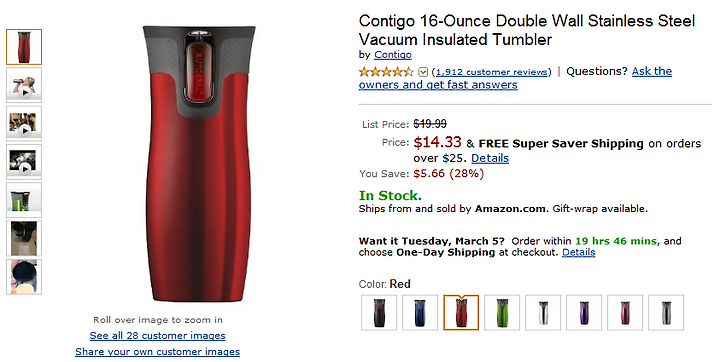Open the tumbler lid top-view thumbnail
Viewport: 720px width, 362px height.
pos(24,277)
